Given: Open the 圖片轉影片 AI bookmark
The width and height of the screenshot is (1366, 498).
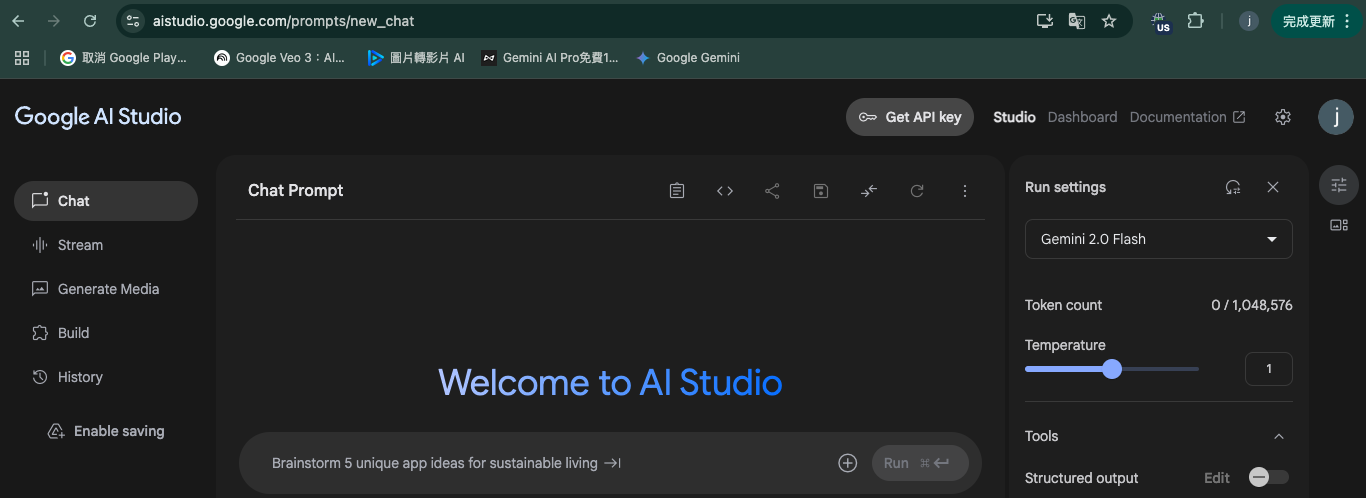Looking at the screenshot, I should (416, 58).
